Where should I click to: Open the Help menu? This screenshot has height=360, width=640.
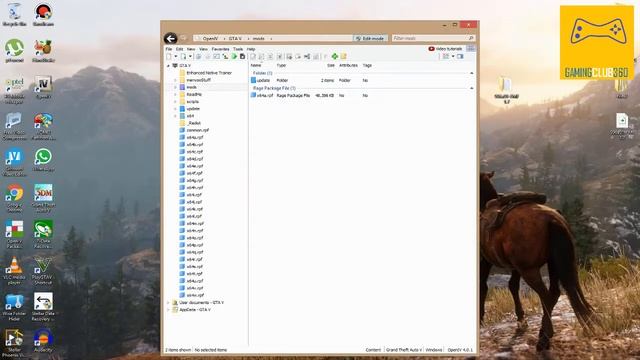(251, 49)
